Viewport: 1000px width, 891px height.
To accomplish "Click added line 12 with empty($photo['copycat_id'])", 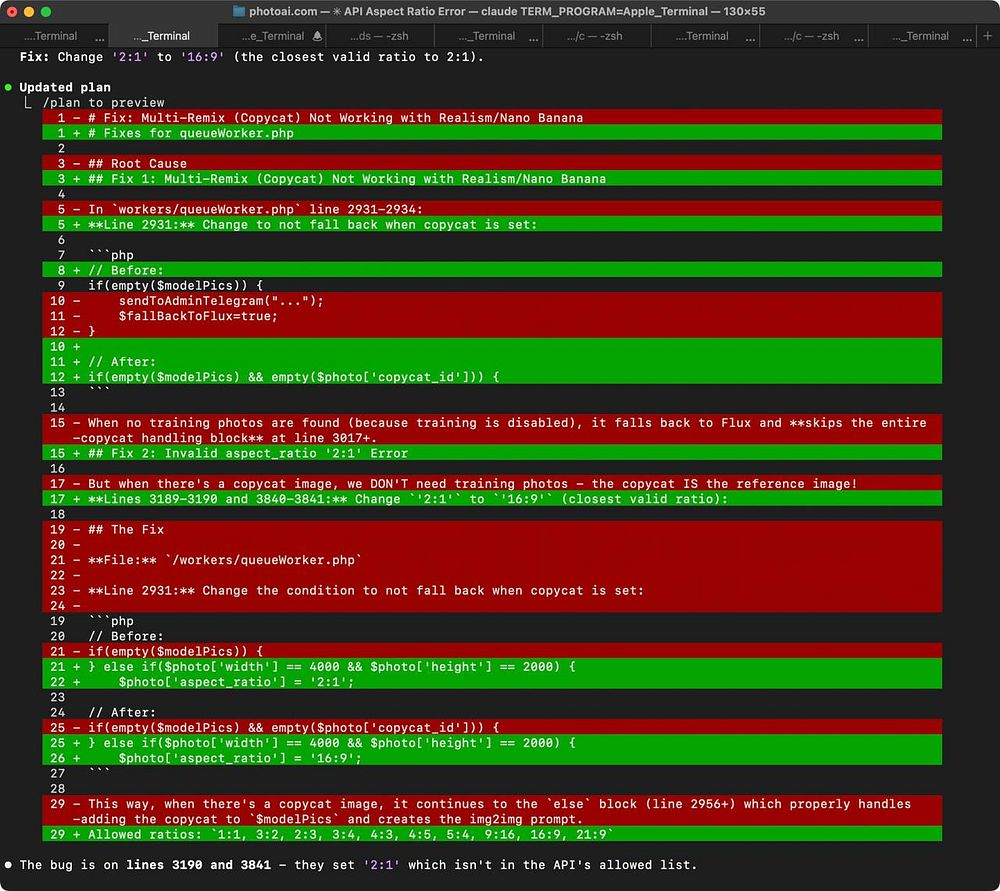I will tap(492, 377).
